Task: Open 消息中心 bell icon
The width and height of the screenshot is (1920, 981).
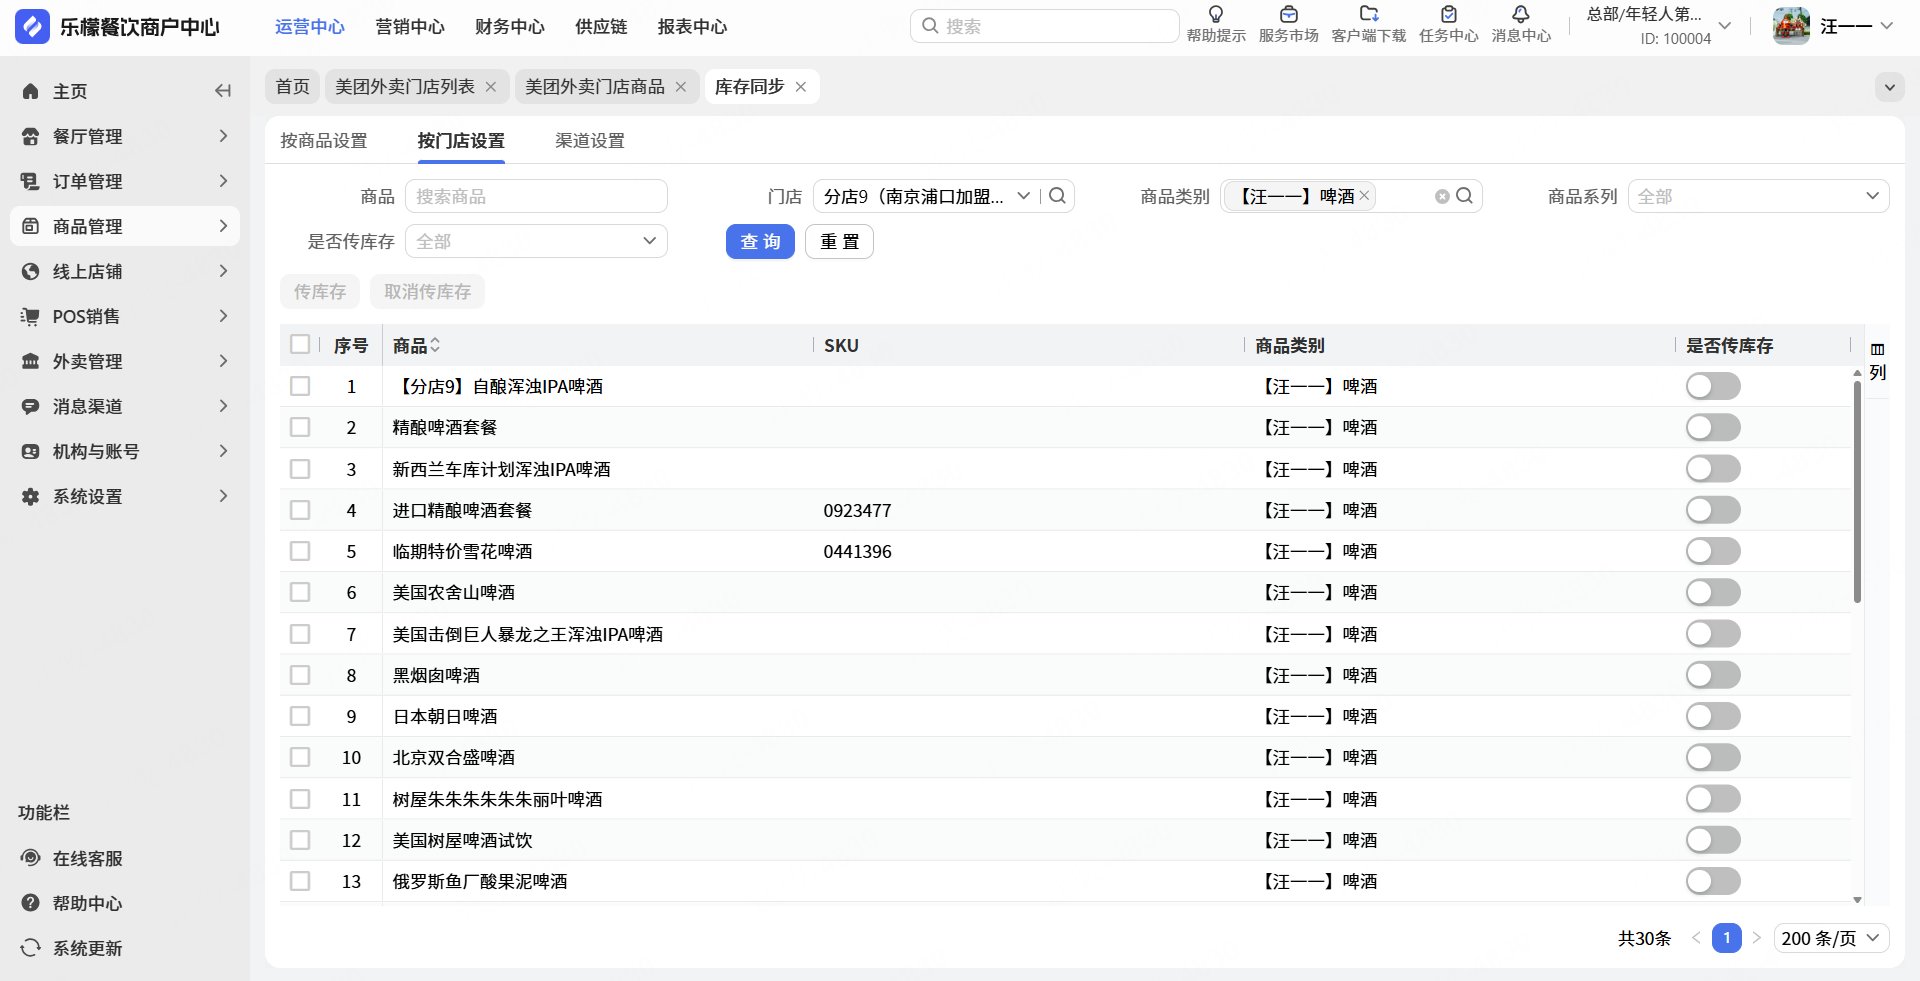Action: (1520, 15)
